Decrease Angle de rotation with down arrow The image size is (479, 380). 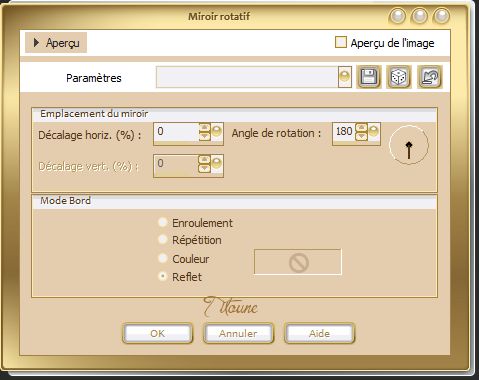pyautogui.click(x=361, y=136)
